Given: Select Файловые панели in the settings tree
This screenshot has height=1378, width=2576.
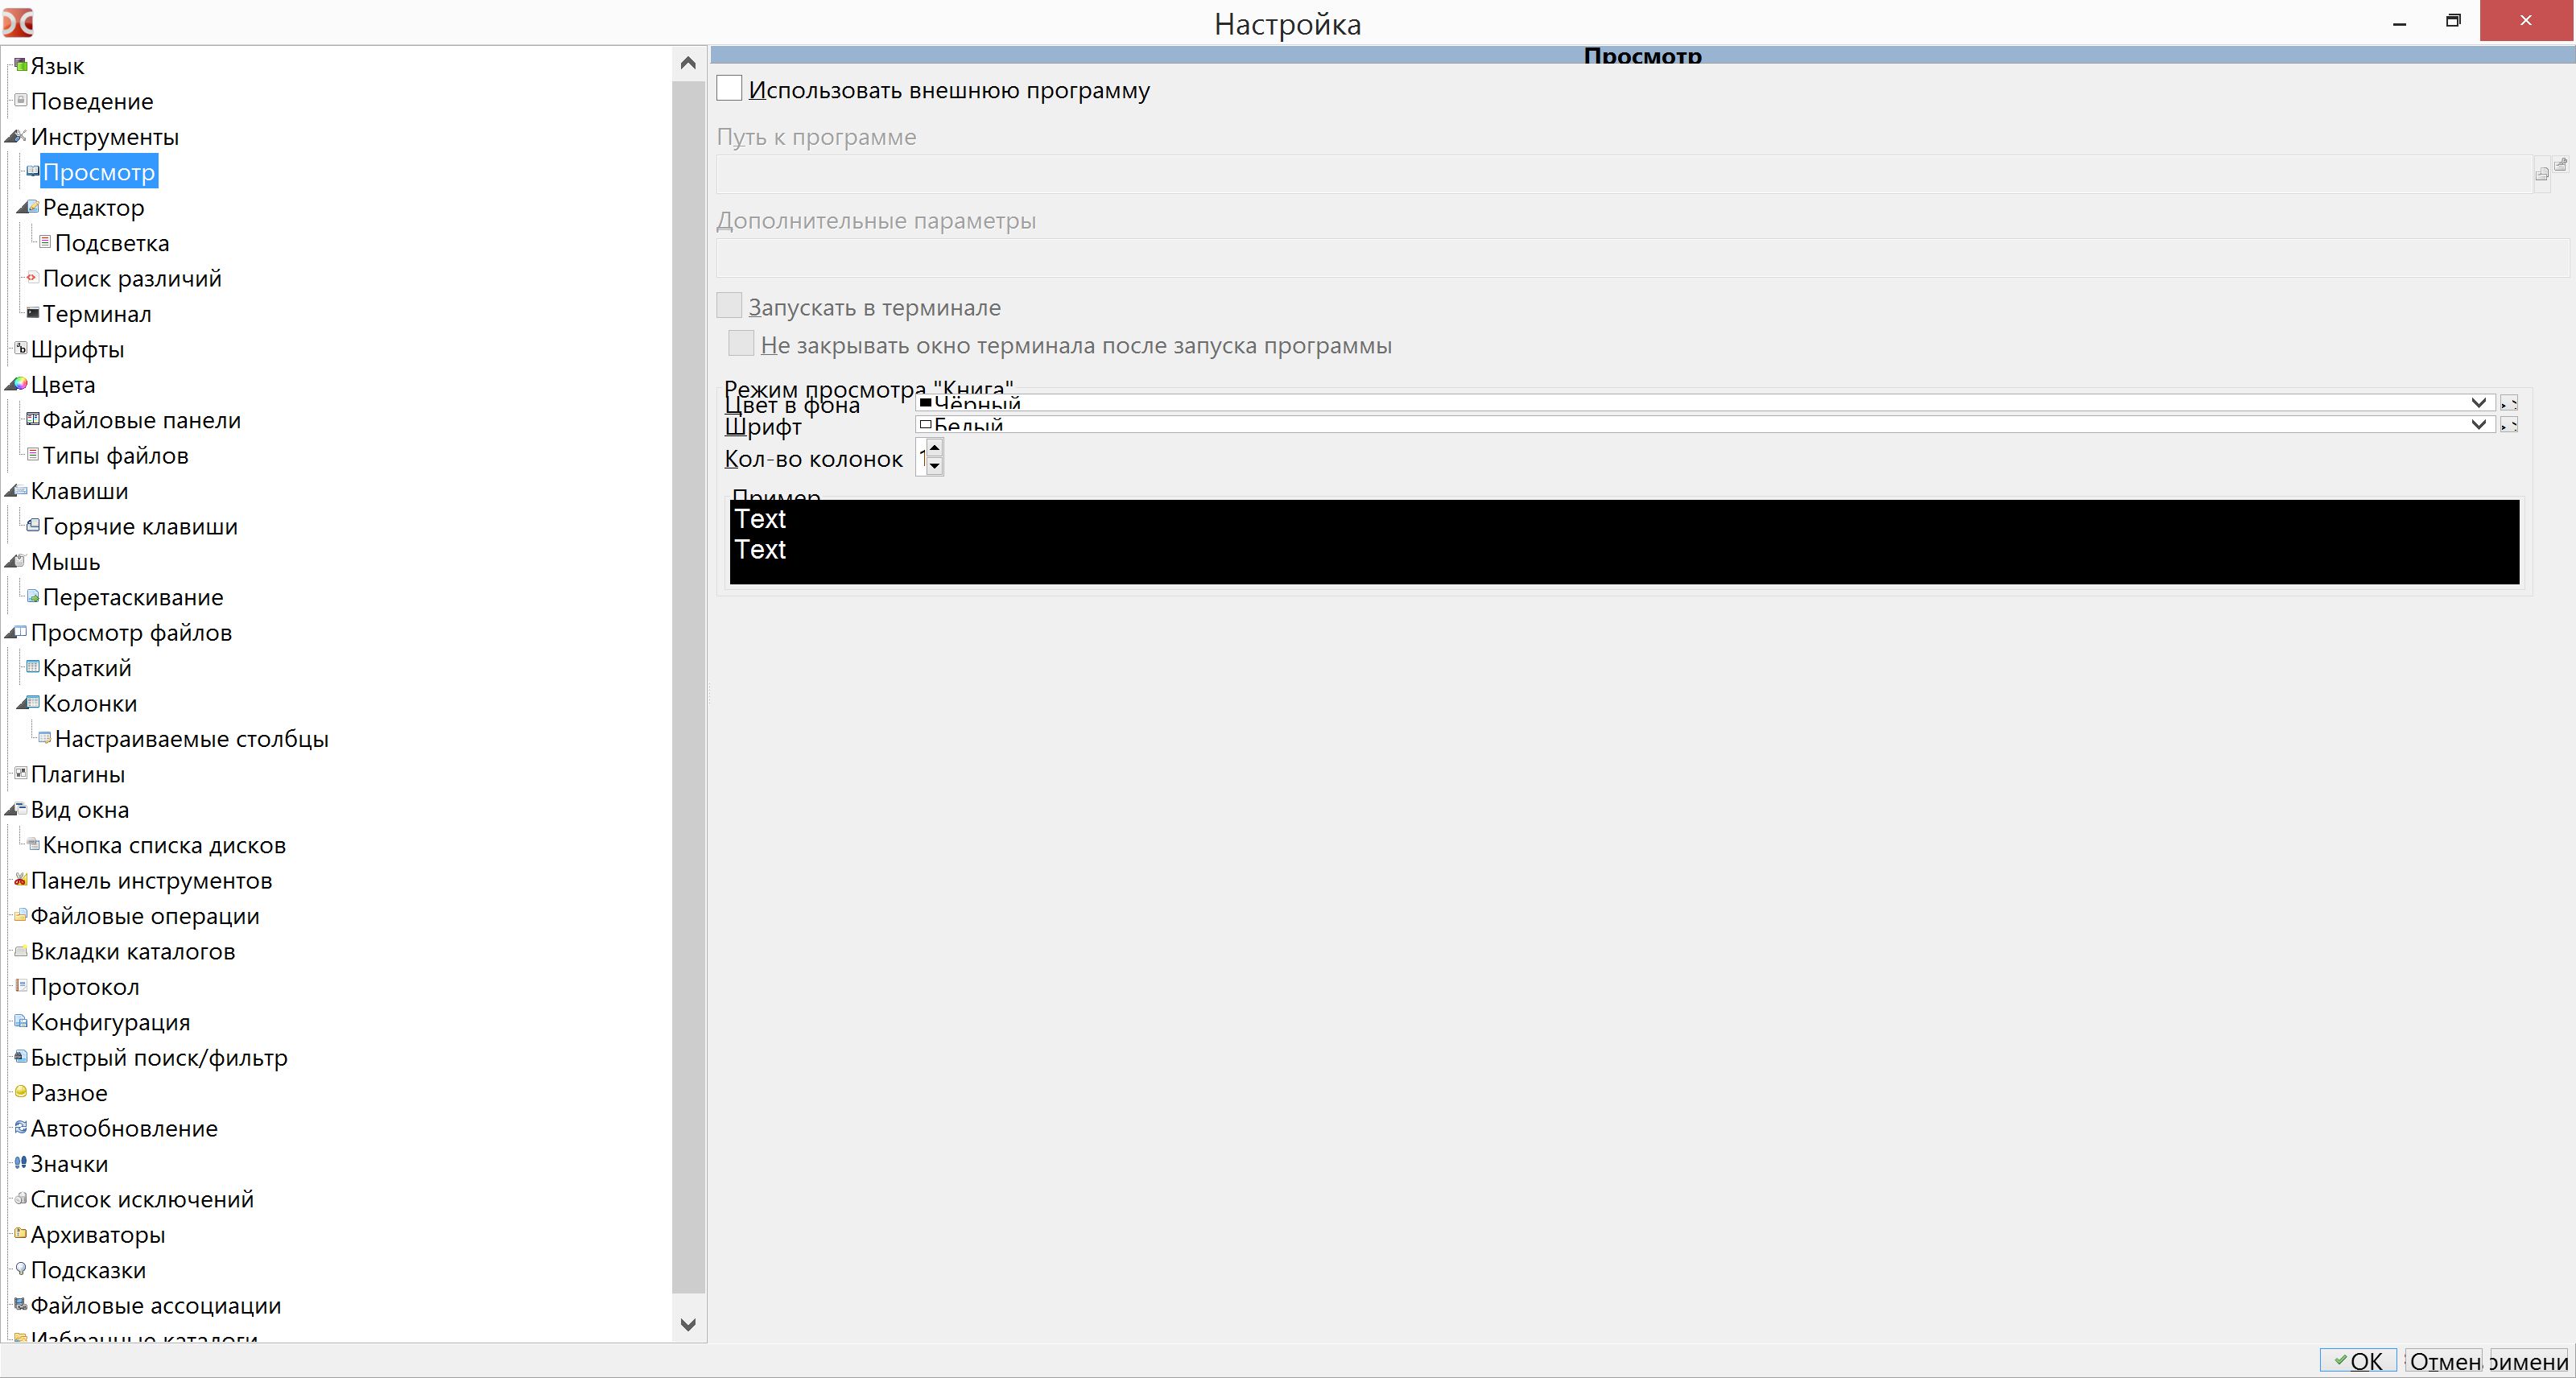Looking at the screenshot, I should tap(141, 420).
